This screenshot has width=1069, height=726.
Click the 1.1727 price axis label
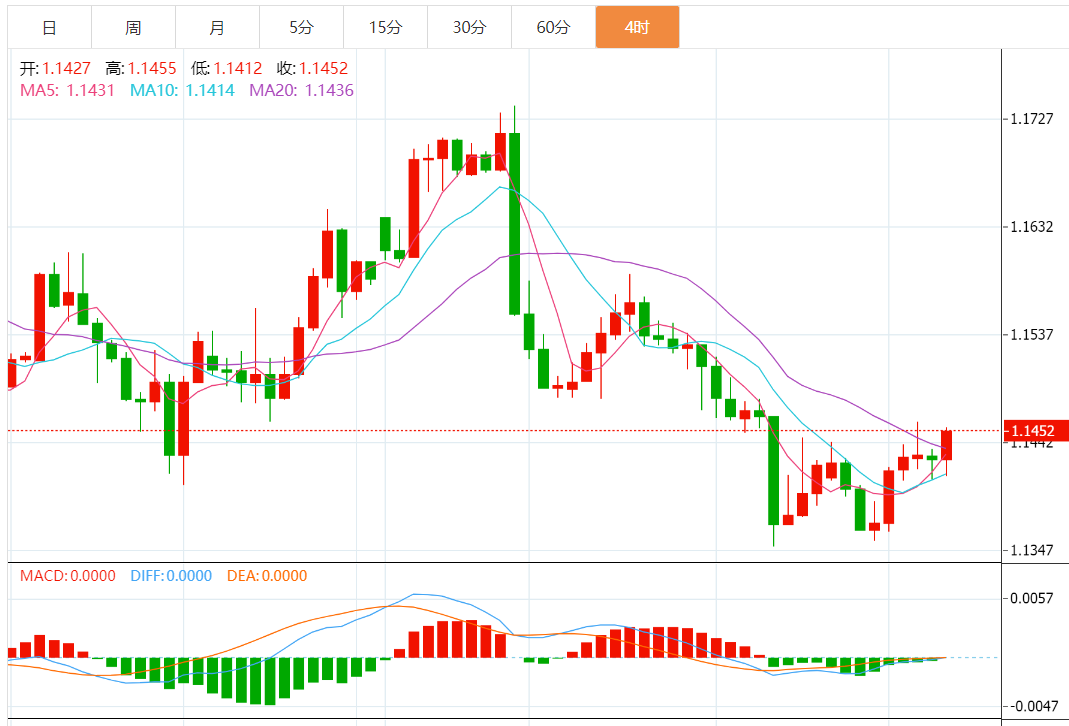[x=1033, y=119]
